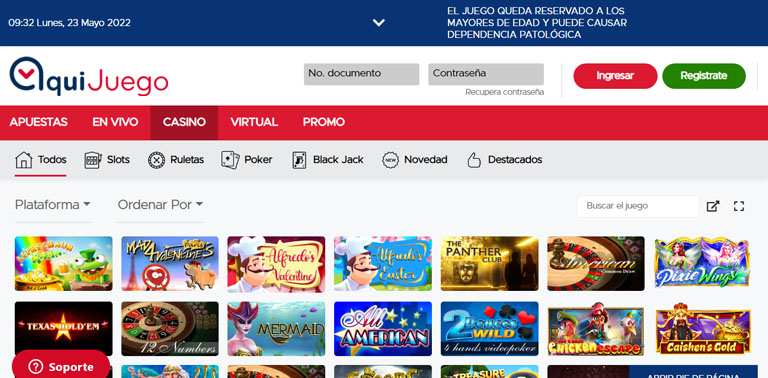Click the Poker cards icon
This screenshot has height=378, width=768.
[x=230, y=160]
